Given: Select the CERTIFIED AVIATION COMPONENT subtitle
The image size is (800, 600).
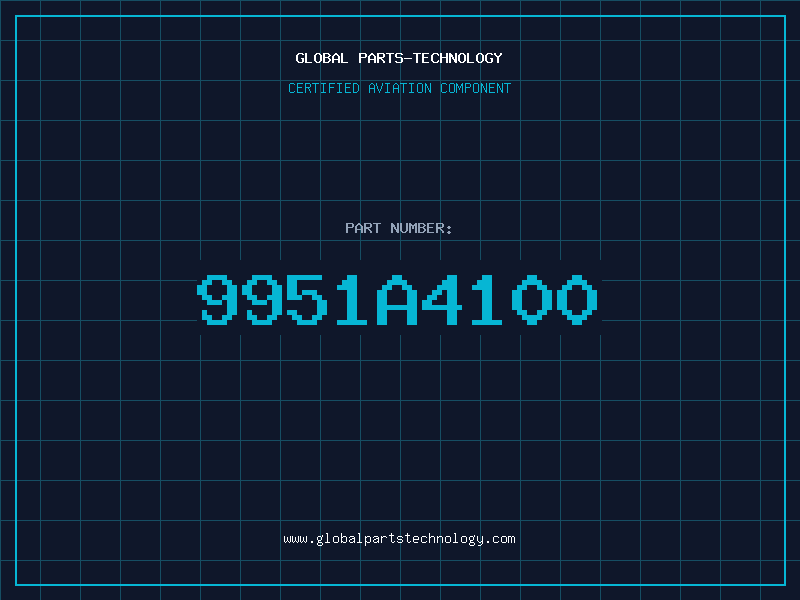Looking at the screenshot, I should (399, 88).
